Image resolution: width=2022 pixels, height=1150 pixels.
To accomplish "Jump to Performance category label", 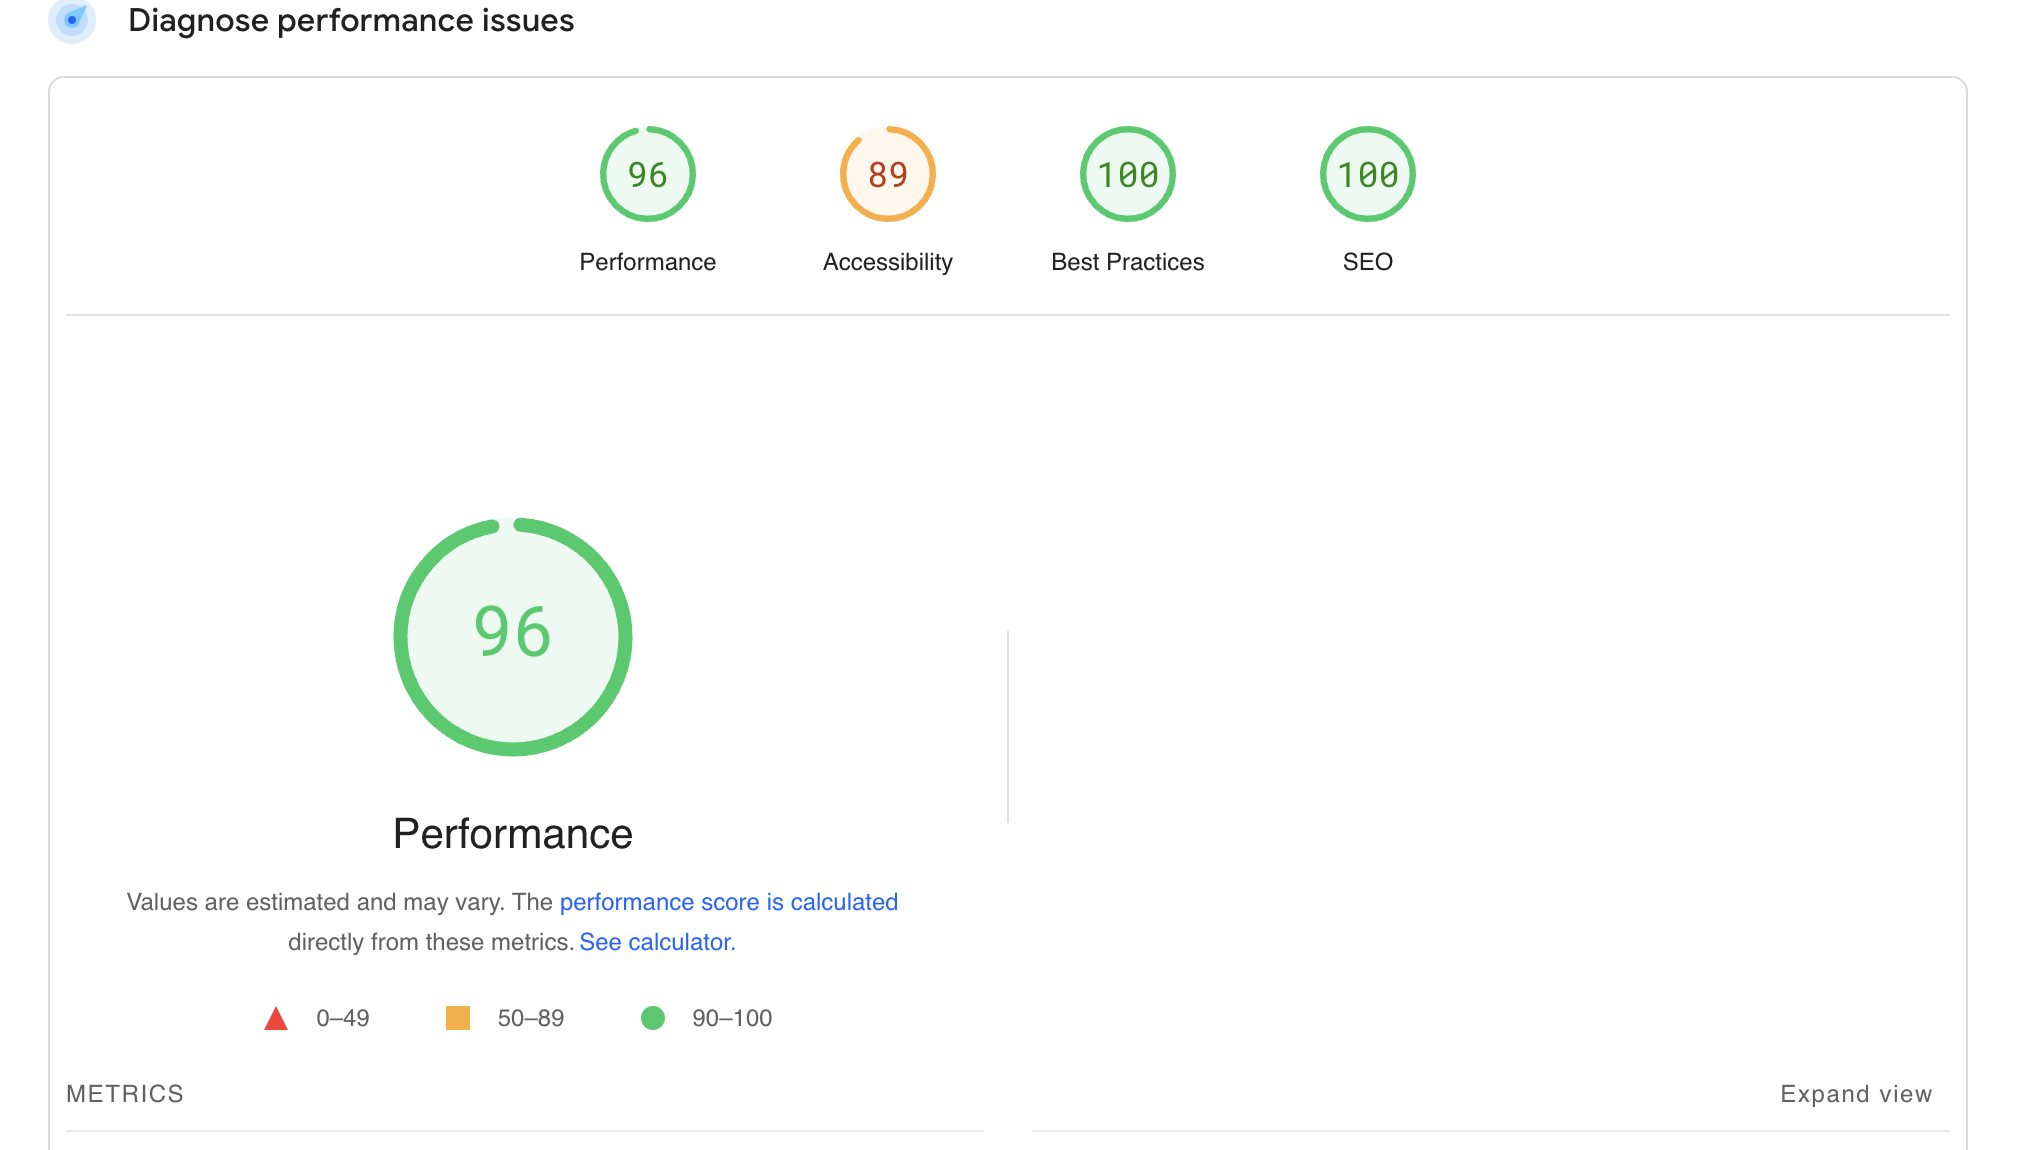I will pos(647,262).
